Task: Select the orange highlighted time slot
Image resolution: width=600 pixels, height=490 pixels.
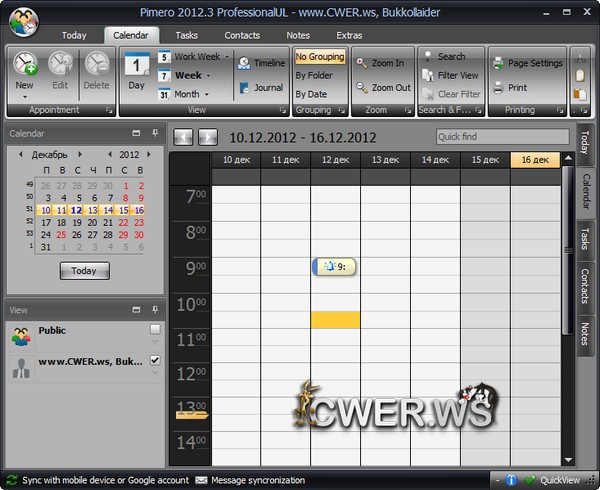Action: click(x=335, y=319)
